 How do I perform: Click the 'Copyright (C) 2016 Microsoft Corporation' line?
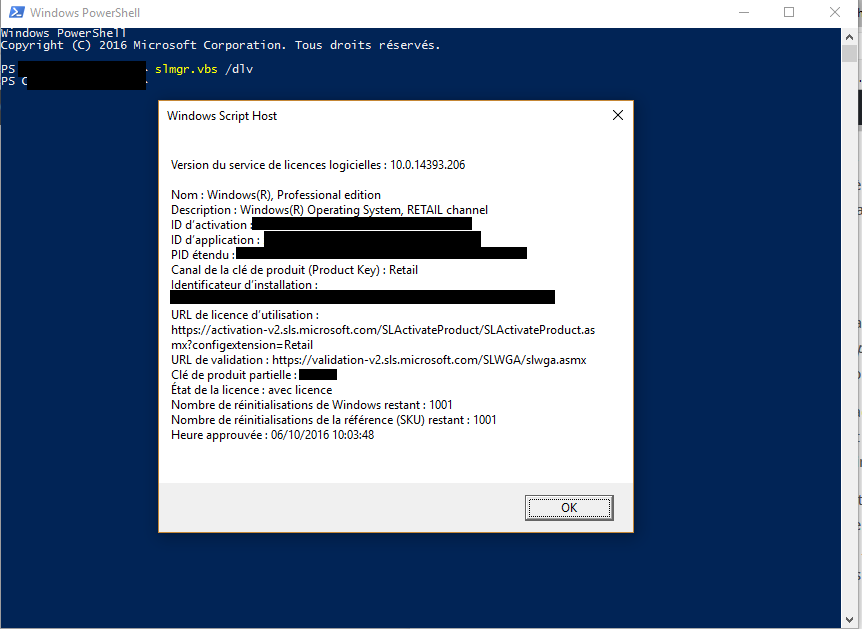tap(220, 45)
